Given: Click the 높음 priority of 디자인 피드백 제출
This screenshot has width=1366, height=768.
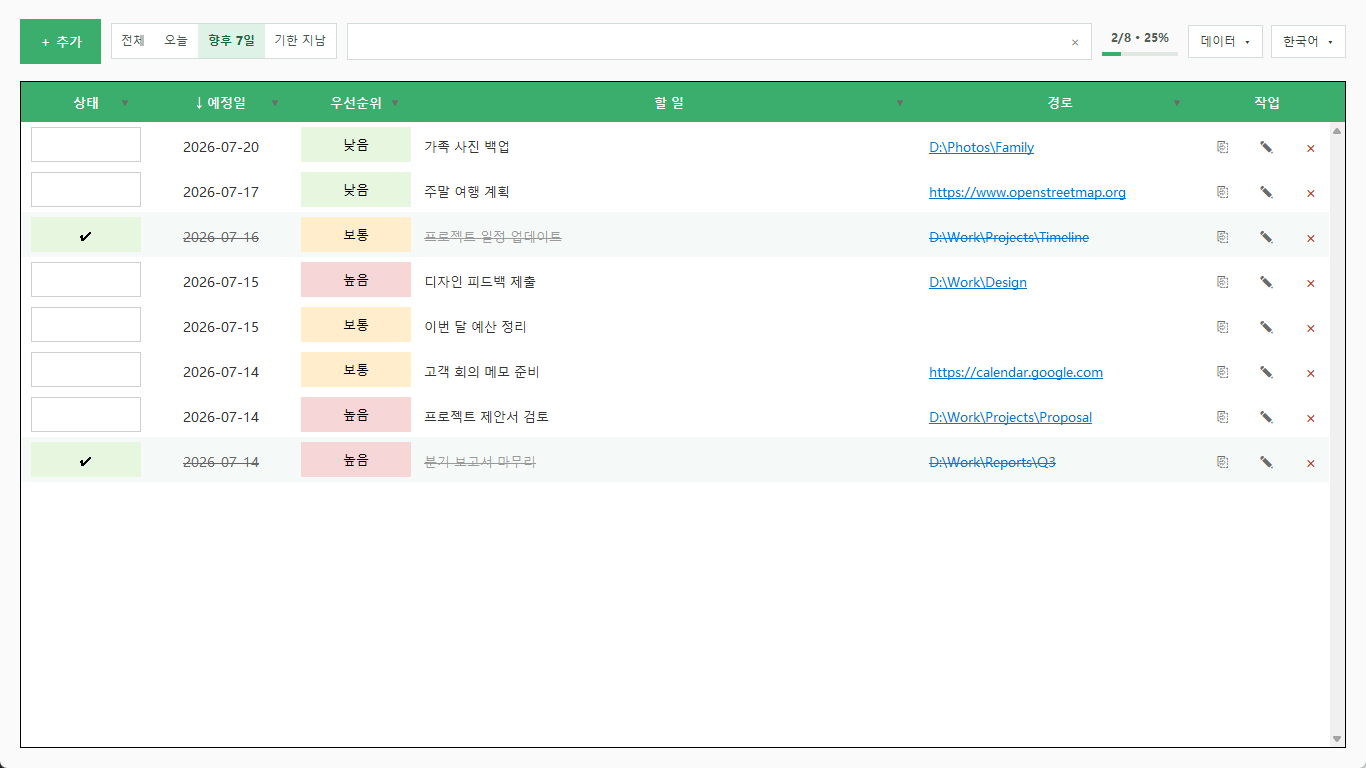Looking at the screenshot, I should point(356,280).
